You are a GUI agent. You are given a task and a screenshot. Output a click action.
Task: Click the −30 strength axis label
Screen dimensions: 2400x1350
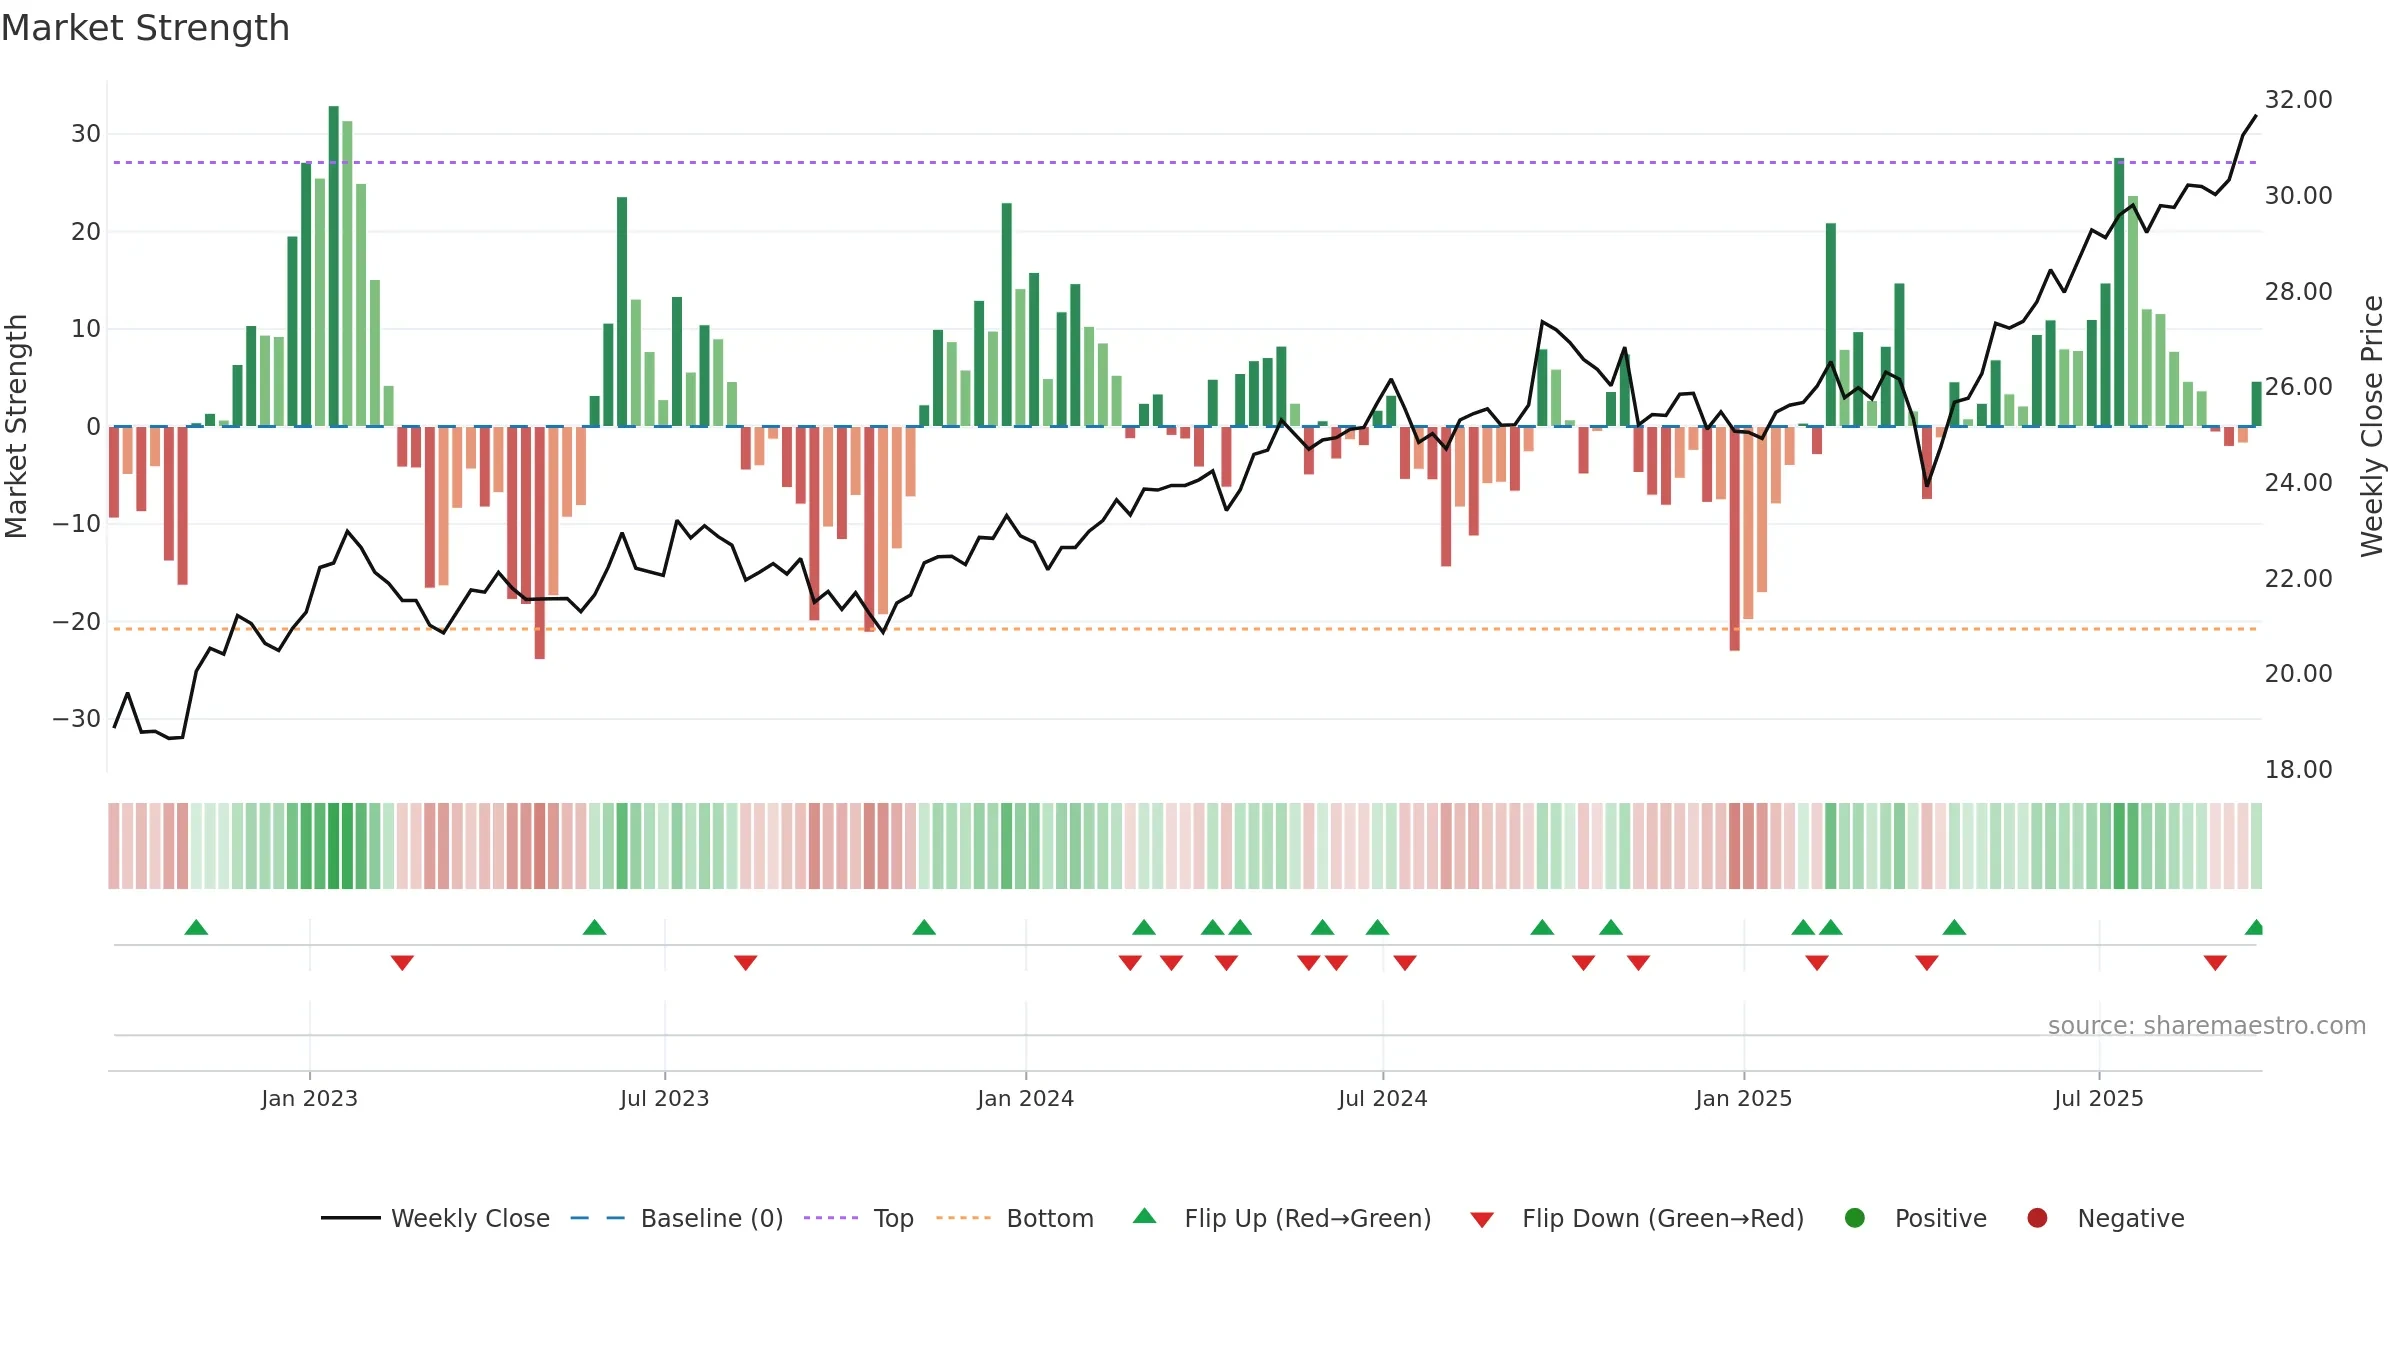coord(77,718)
